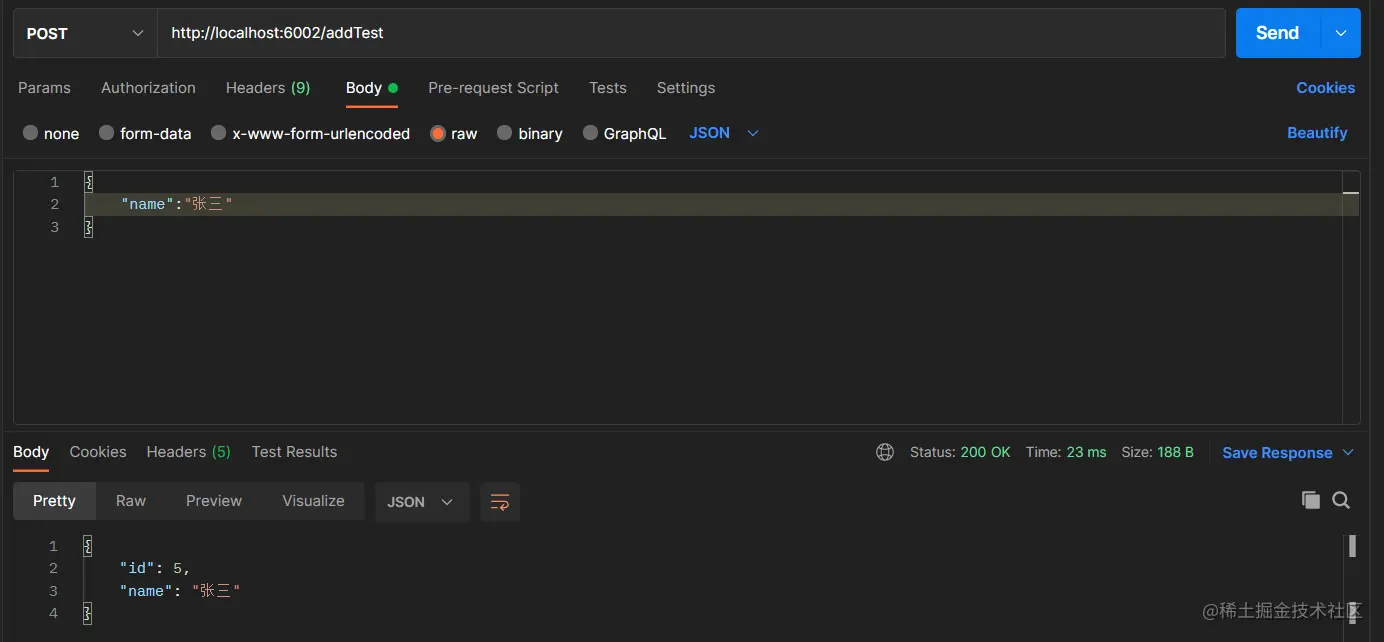This screenshot has width=1384, height=642.
Task: Open response Headers (5) tab
Action: pyautogui.click(x=188, y=452)
